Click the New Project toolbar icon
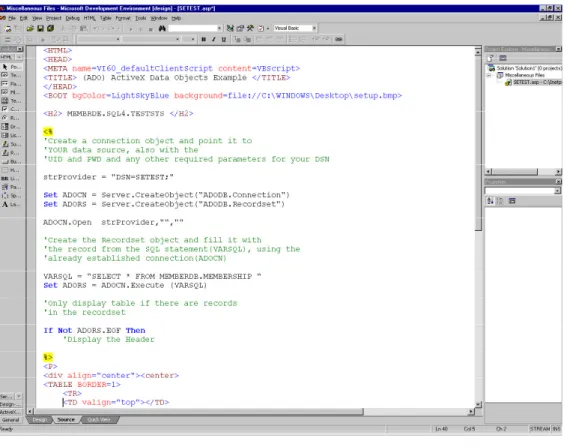The image size is (570, 447). pos(8,28)
